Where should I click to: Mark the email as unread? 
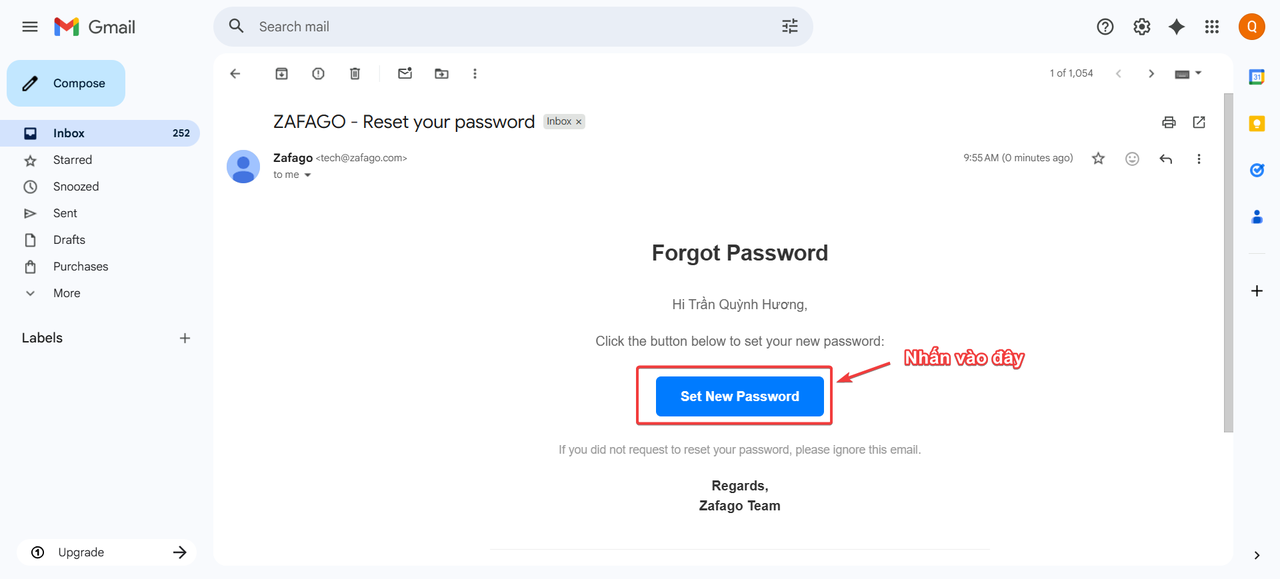[x=405, y=74]
